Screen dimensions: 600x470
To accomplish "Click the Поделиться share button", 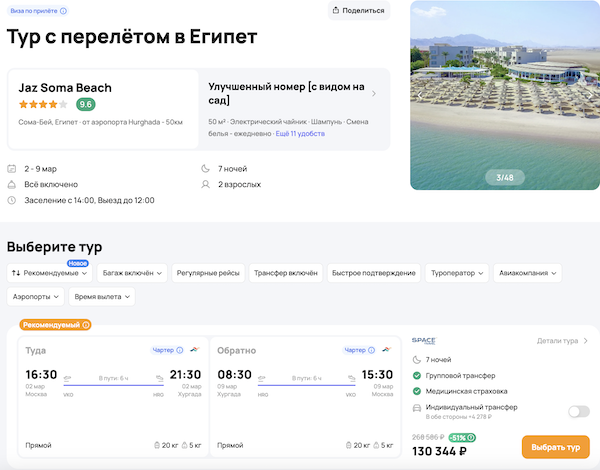I will tap(357, 11).
